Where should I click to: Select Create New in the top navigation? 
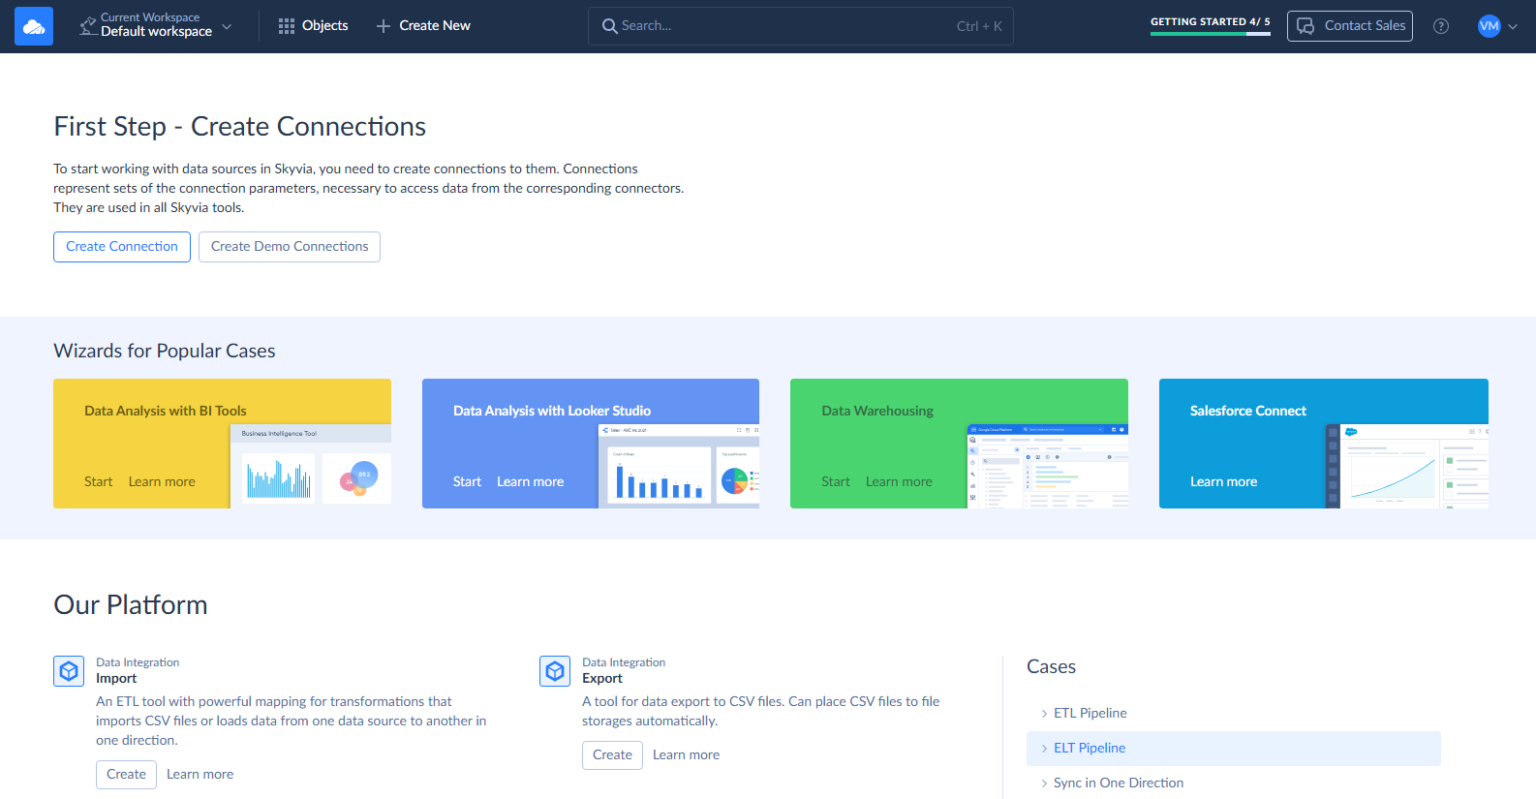click(423, 25)
